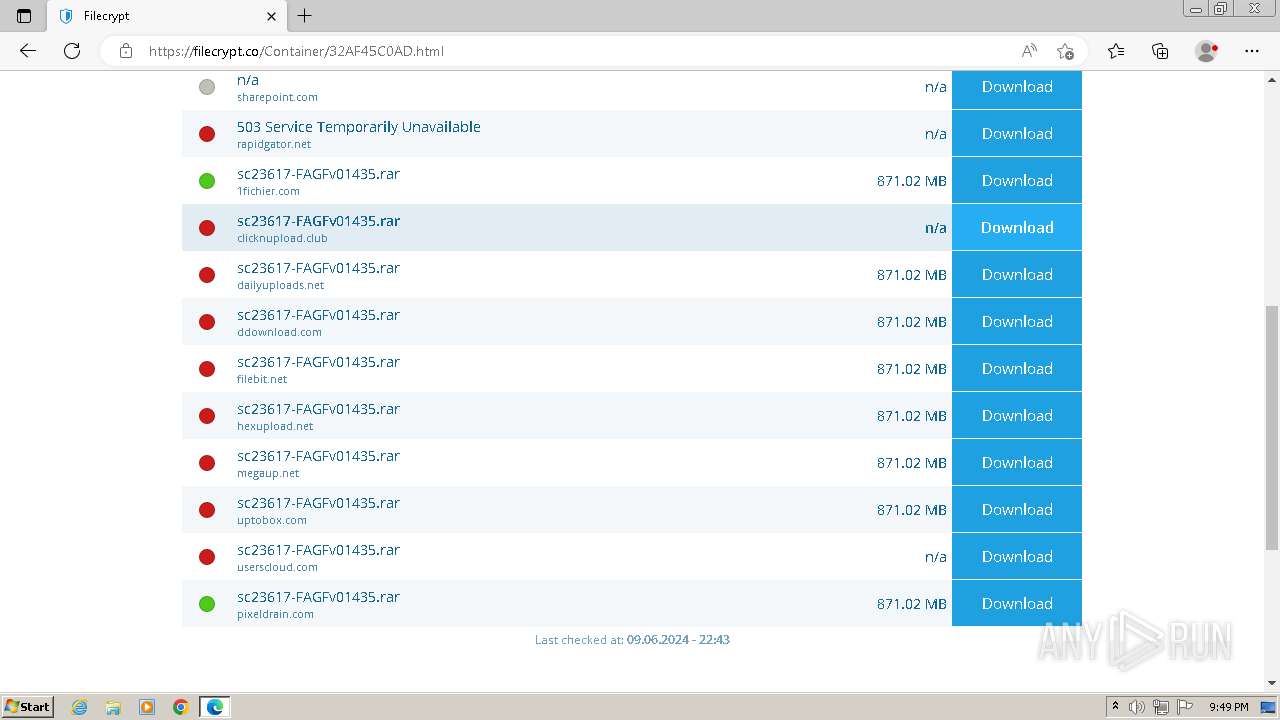Image resolution: width=1280 pixels, height=720 pixels.
Task: Open the Favorites list icon
Action: [x=1116, y=51]
